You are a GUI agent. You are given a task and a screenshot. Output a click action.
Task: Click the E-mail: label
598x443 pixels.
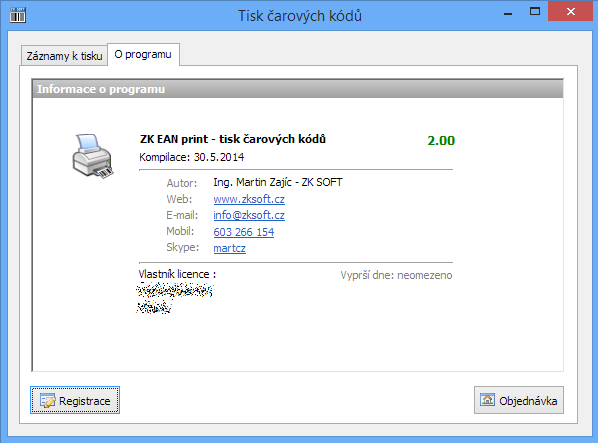coord(182,215)
